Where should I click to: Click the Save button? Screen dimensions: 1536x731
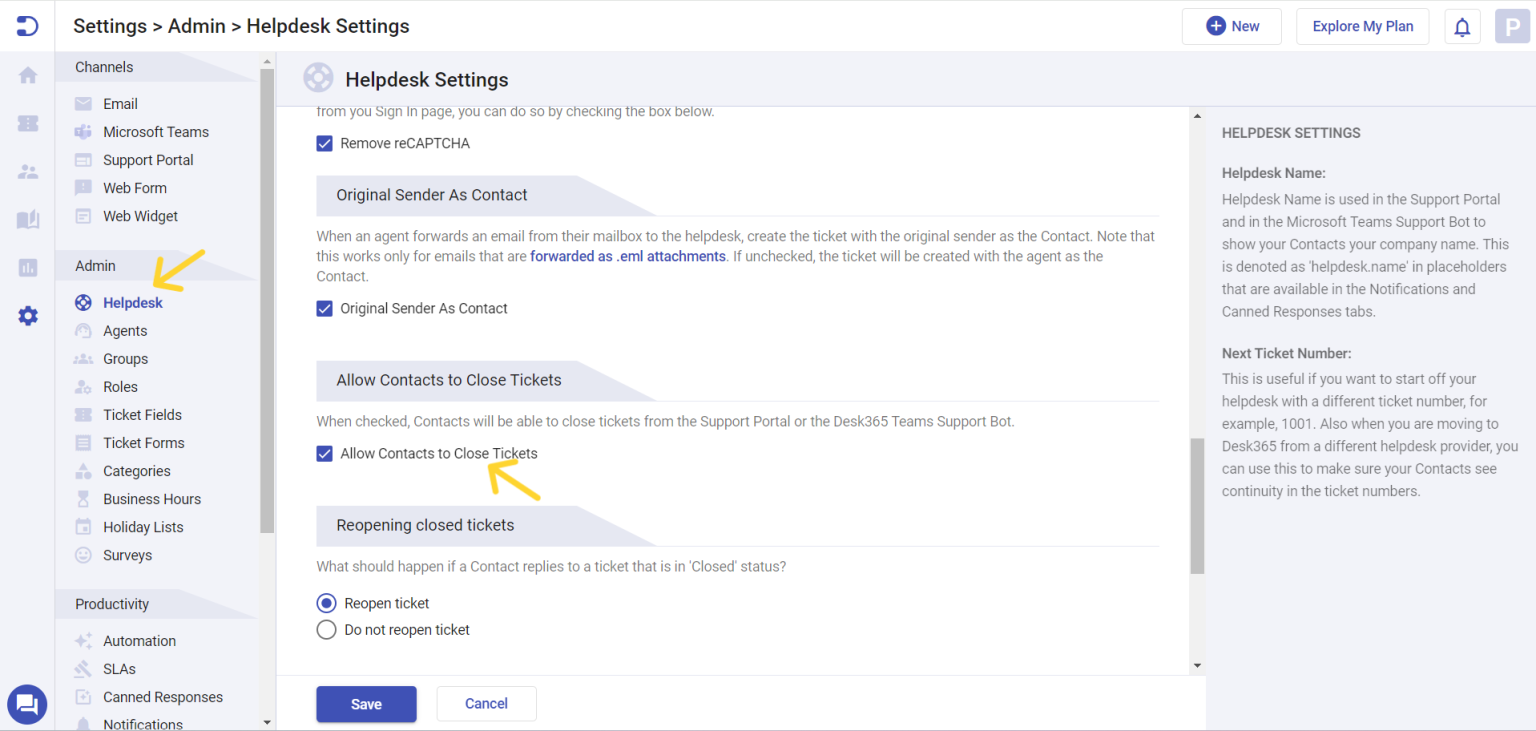(366, 703)
